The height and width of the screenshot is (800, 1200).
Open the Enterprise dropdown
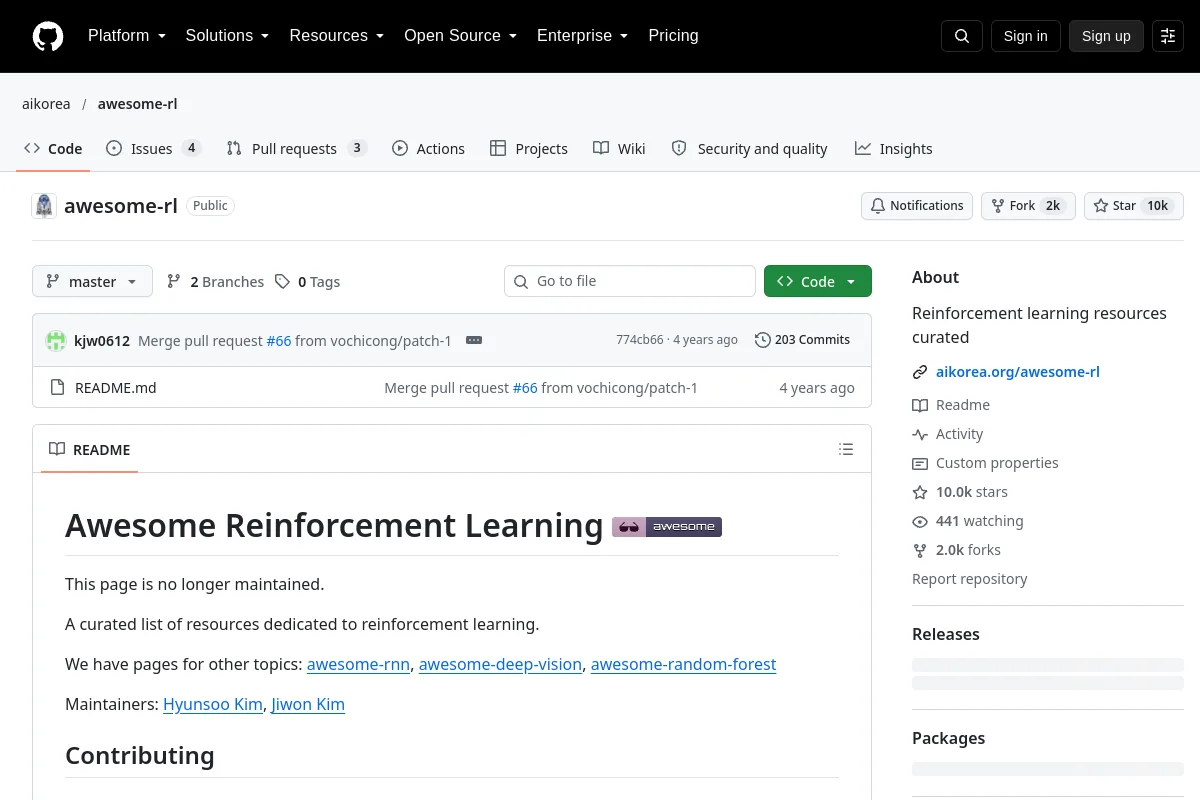(582, 36)
